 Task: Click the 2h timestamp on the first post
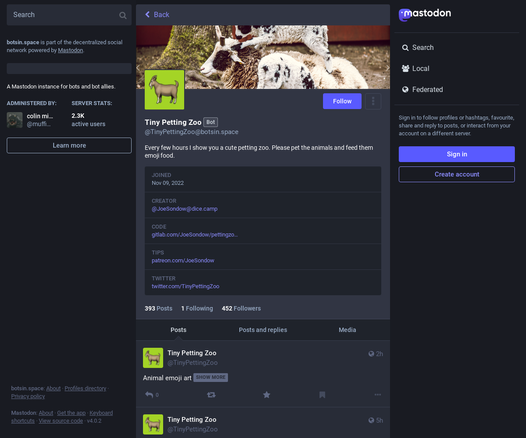click(x=379, y=353)
